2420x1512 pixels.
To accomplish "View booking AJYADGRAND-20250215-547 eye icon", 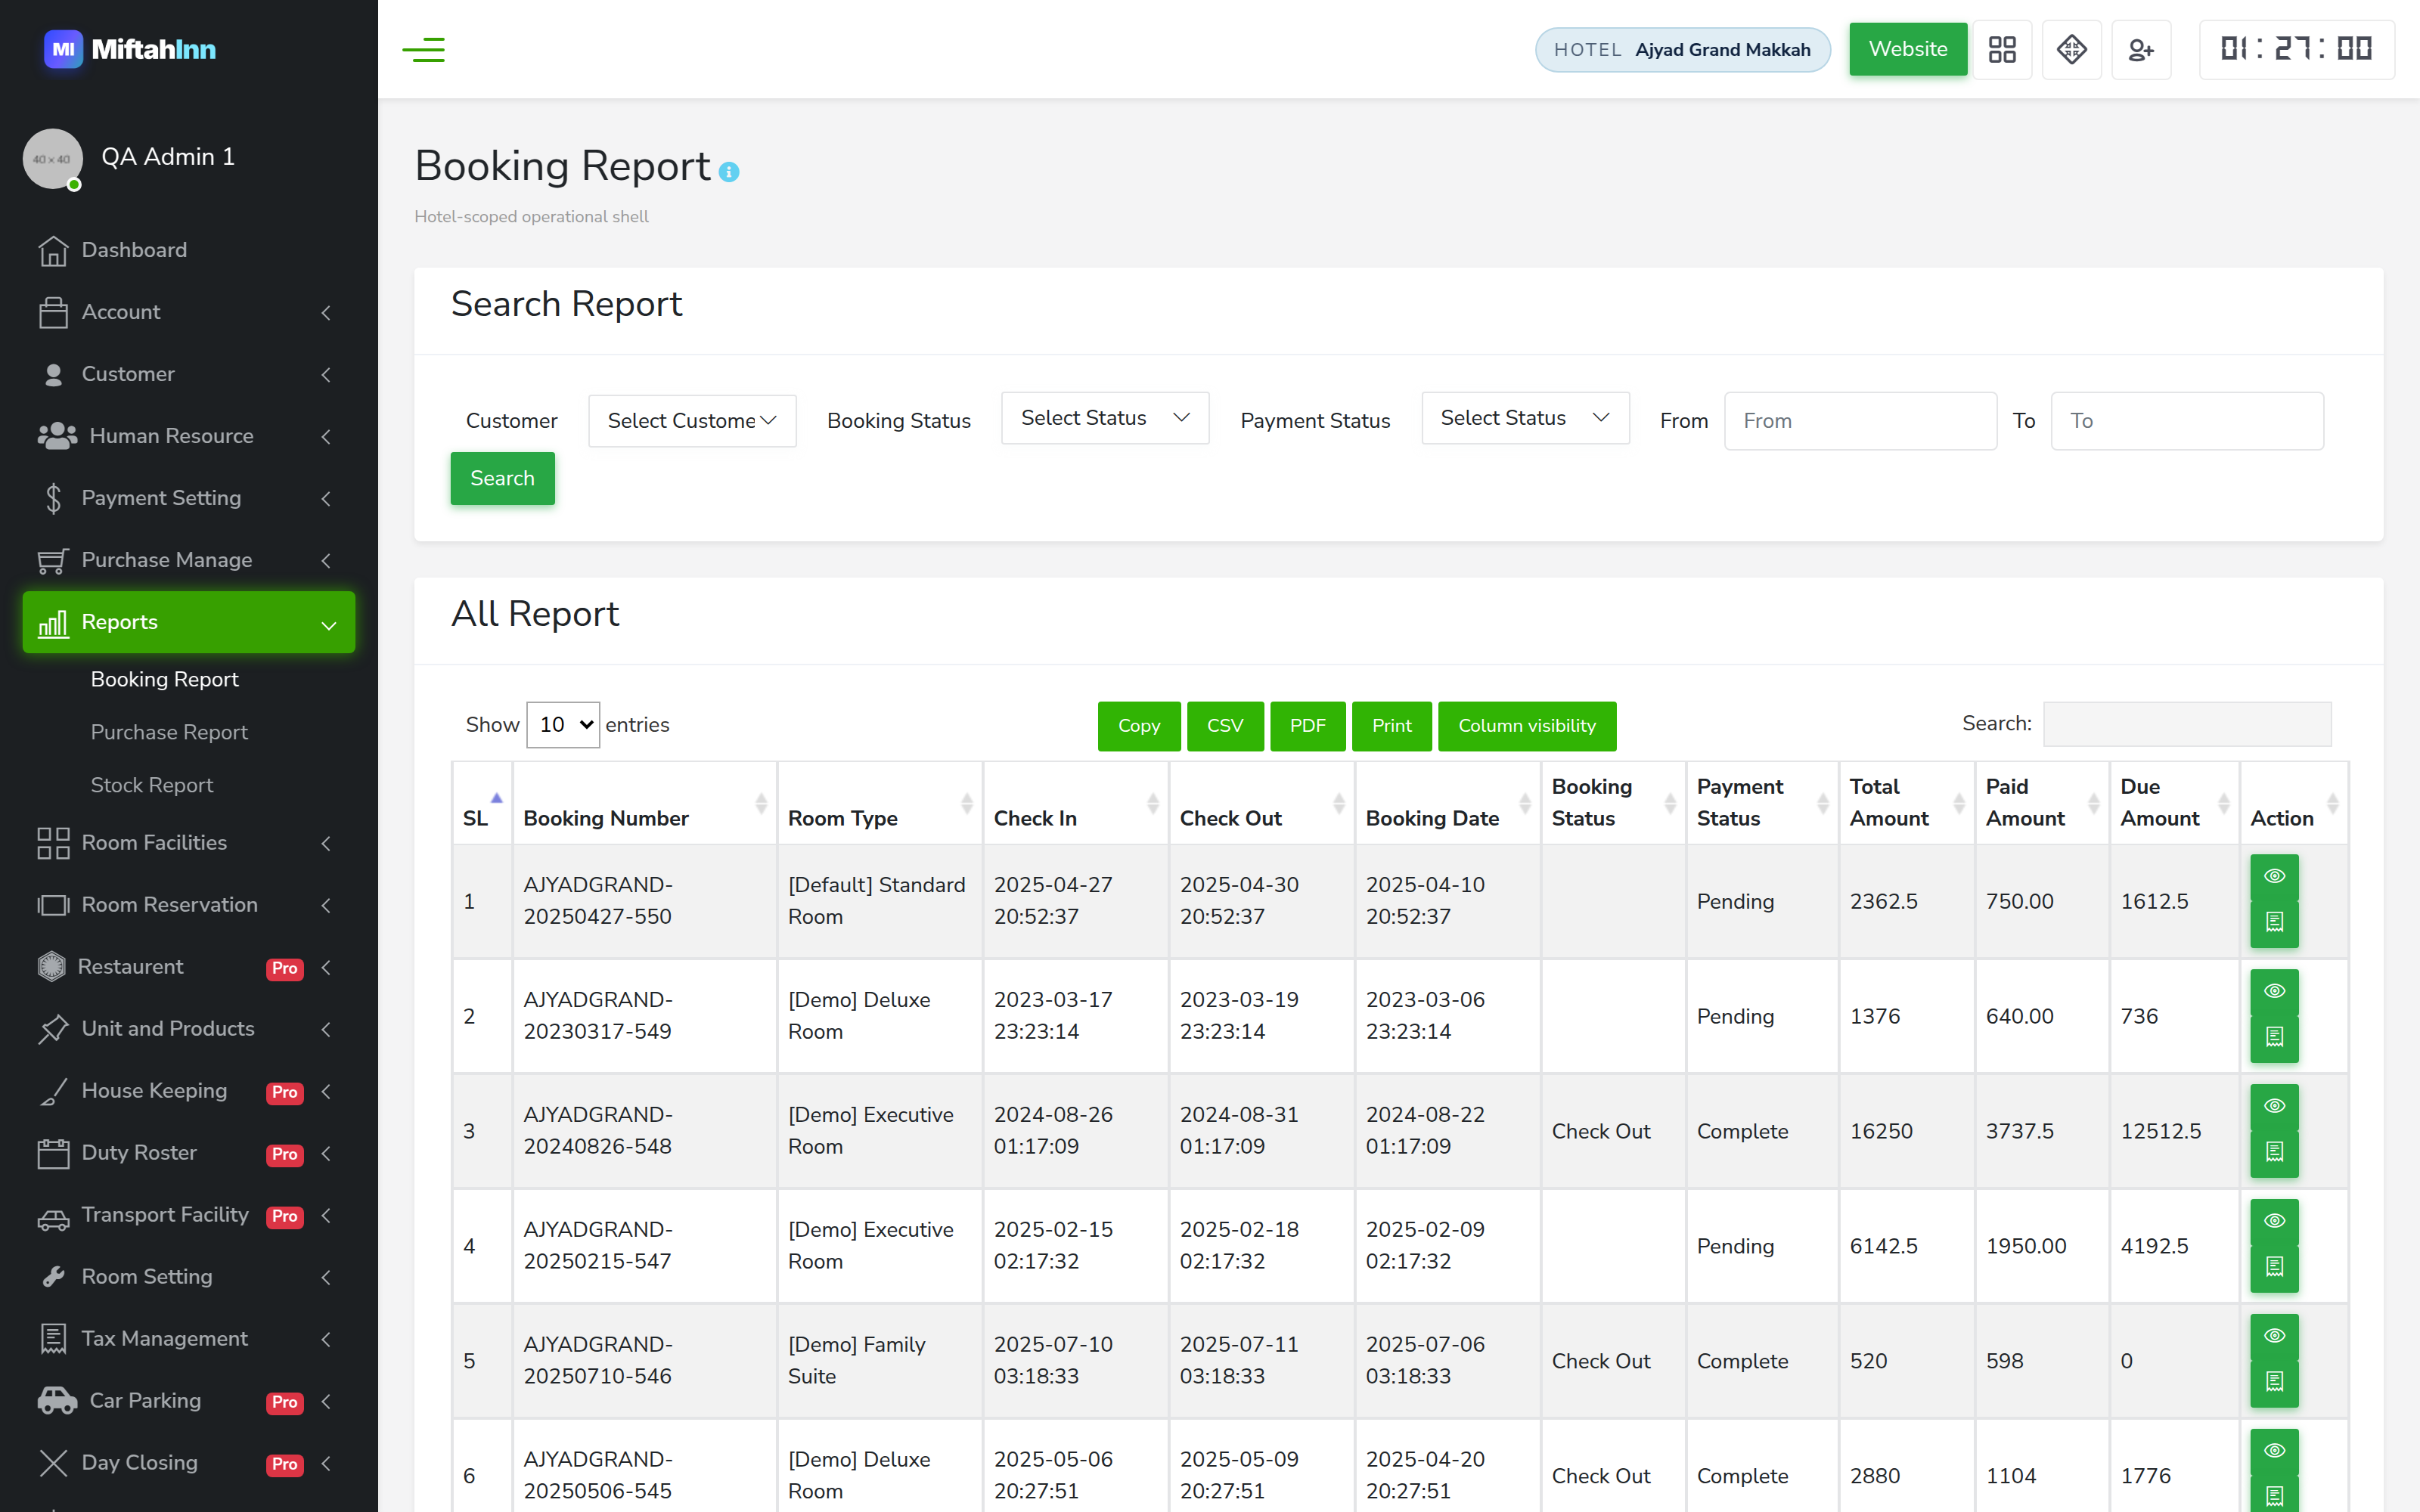I will coord(2274,1221).
